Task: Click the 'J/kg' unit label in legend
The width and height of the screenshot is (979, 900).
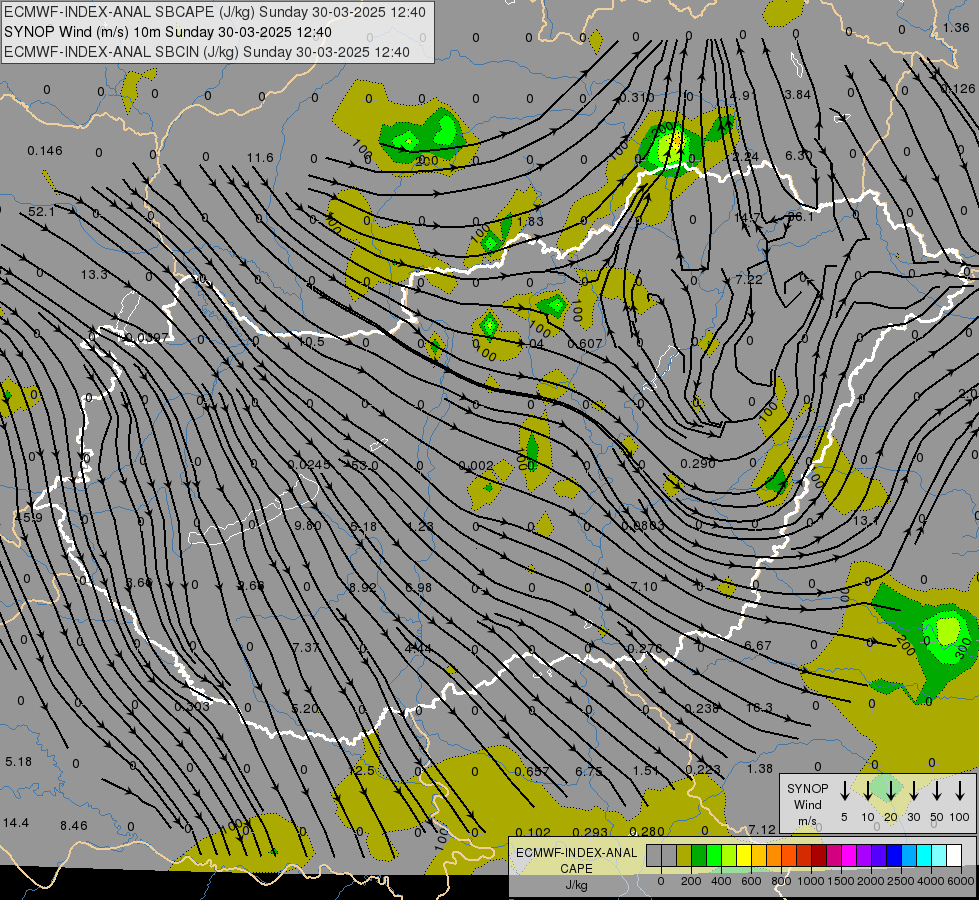Action: point(576,885)
